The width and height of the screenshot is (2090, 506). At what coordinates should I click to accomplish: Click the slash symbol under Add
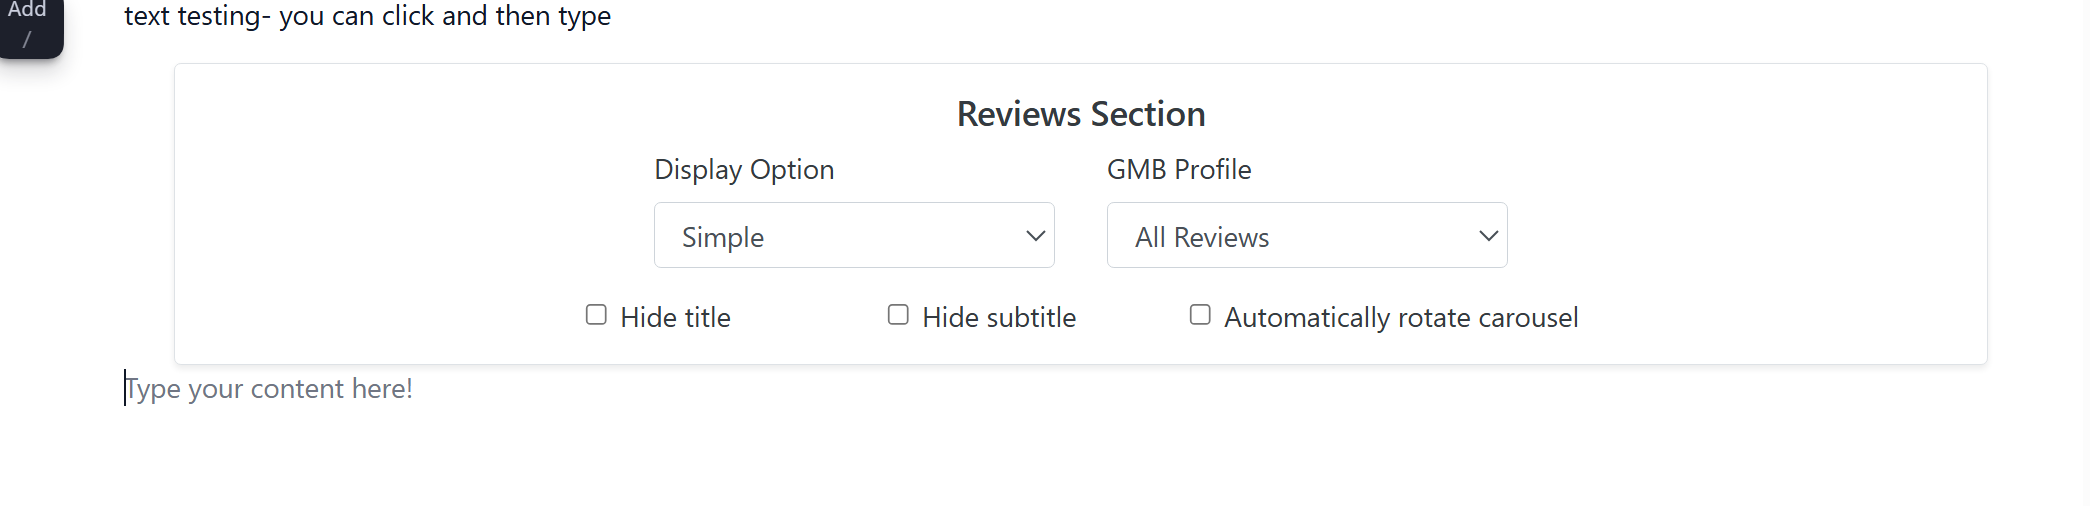27,40
